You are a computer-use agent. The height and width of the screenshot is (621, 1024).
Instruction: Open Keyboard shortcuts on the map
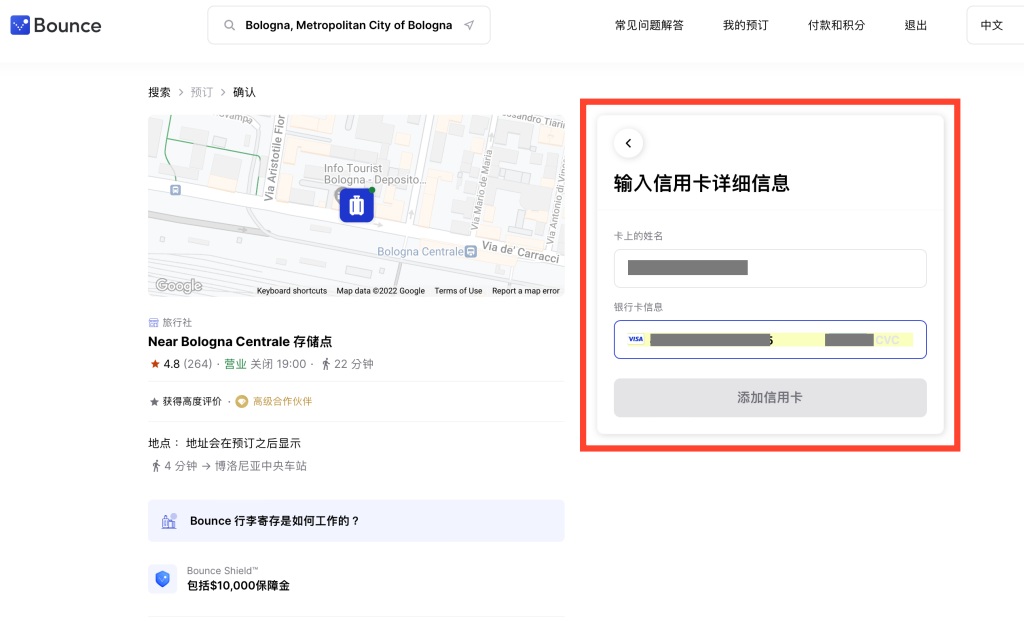coord(292,291)
